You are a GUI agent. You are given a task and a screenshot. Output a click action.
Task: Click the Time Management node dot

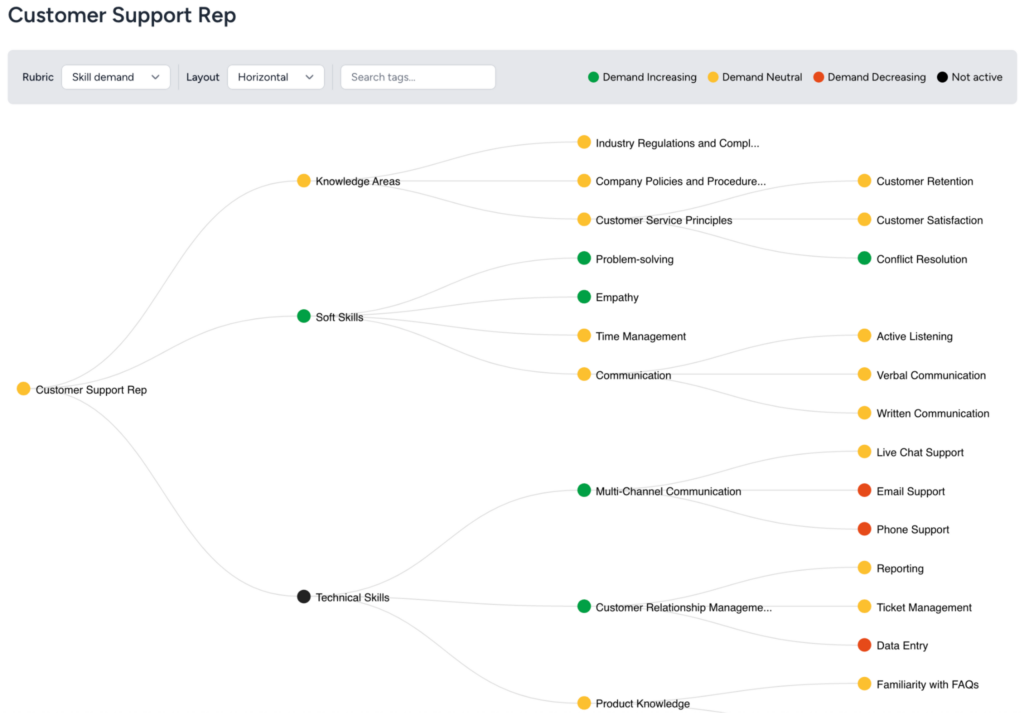coord(584,336)
